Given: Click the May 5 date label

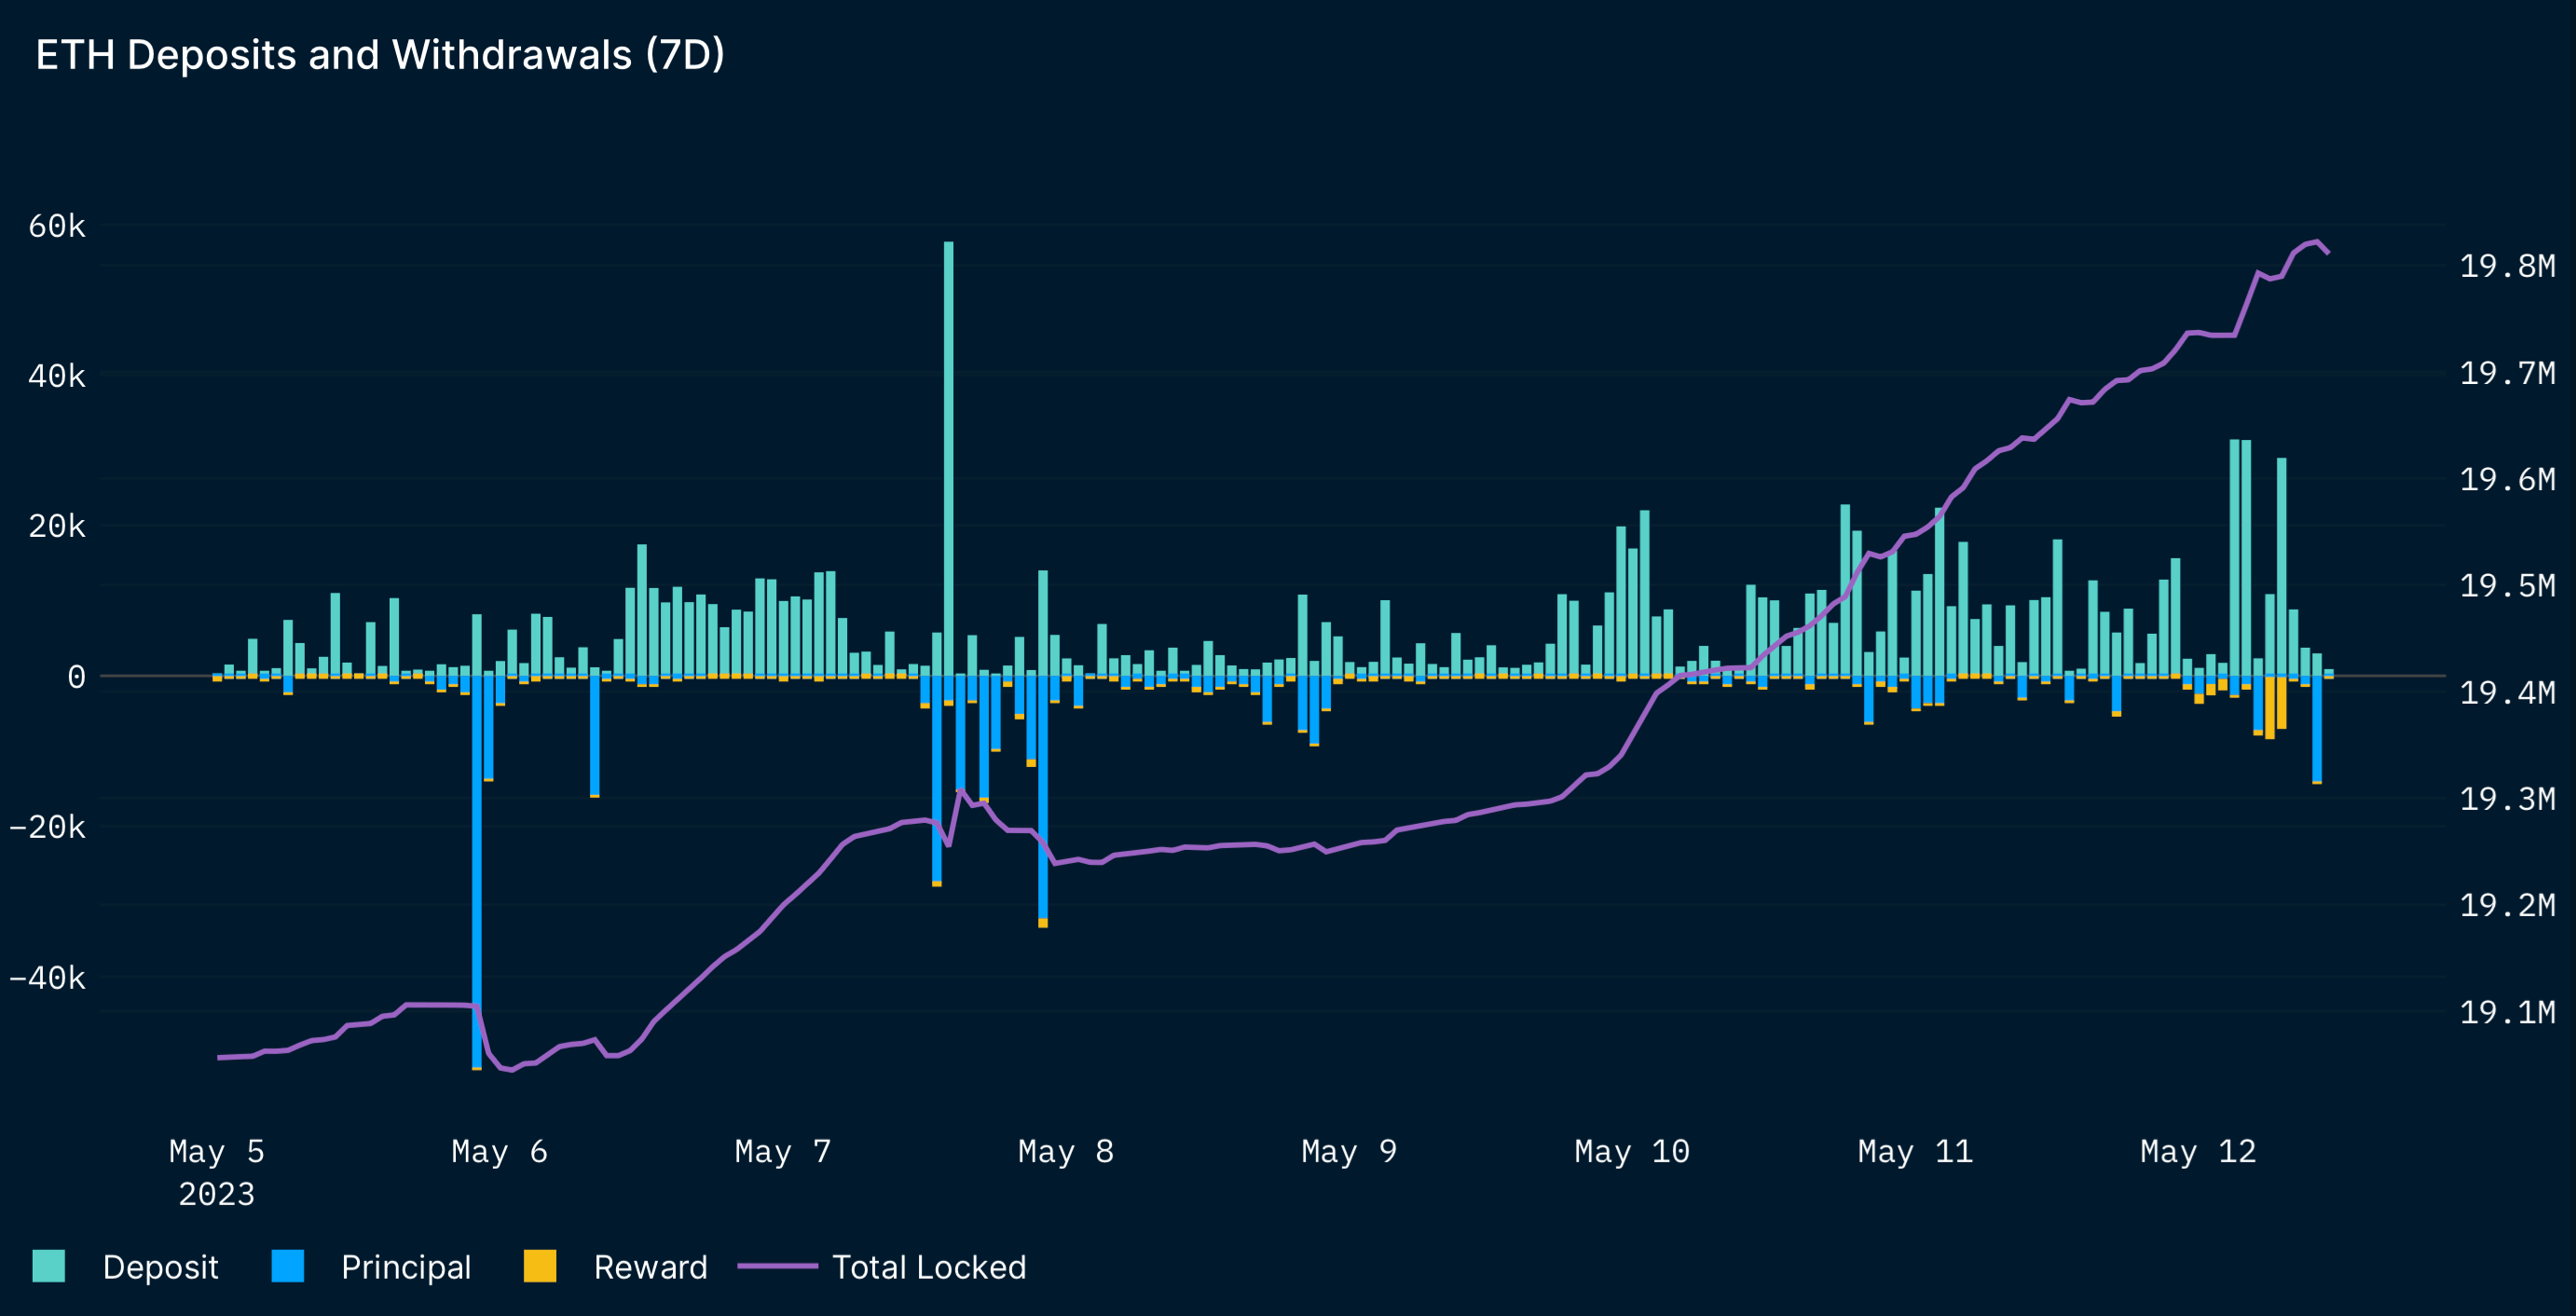Looking at the screenshot, I should coord(216,1151).
